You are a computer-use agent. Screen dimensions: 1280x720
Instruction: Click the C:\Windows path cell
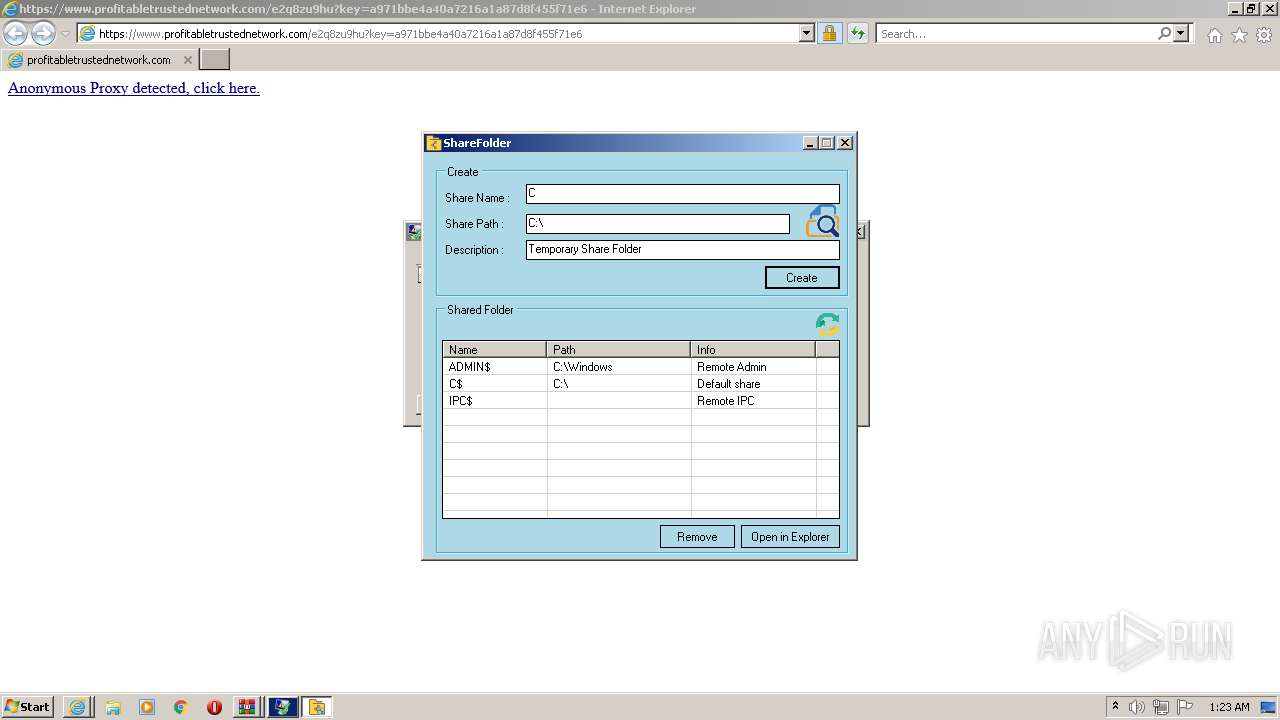tap(583, 367)
